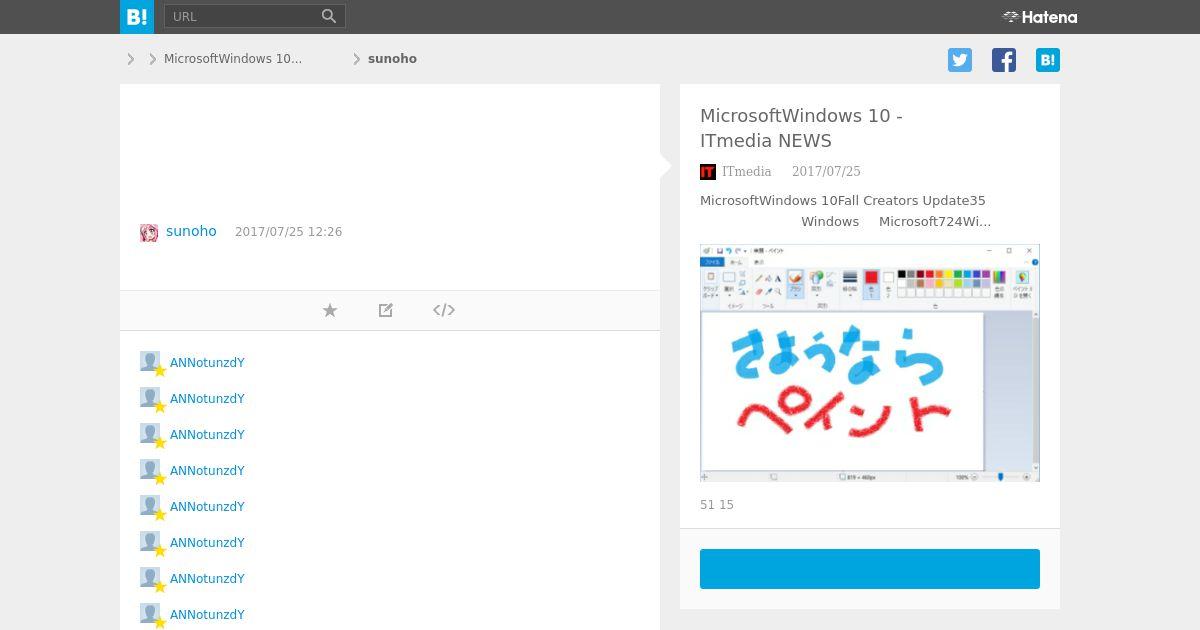Share on Twitter icon
This screenshot has height=630, width=1200.
tap(960, 60)
